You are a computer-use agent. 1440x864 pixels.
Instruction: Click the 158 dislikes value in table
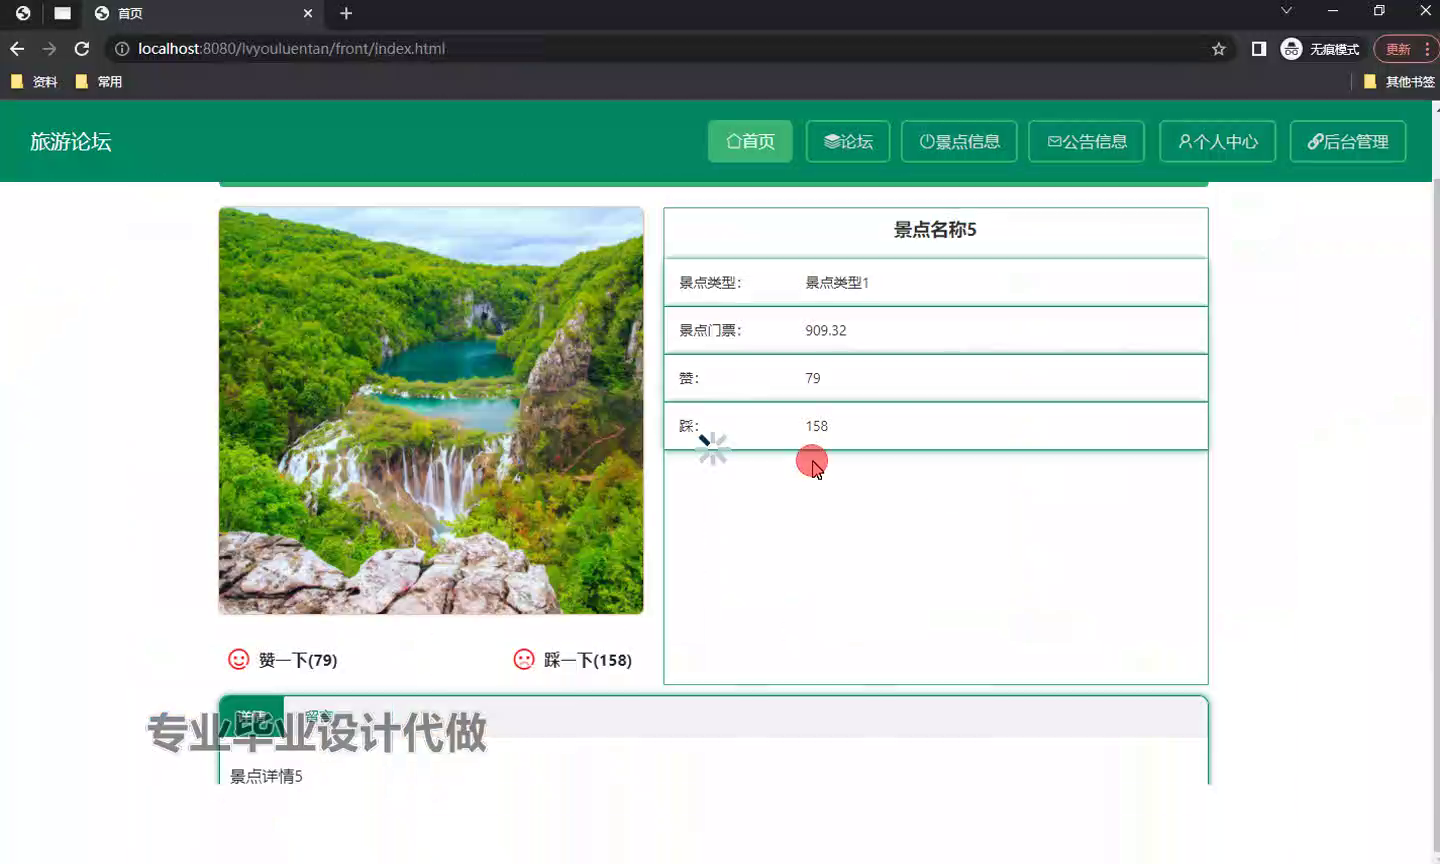coord(817,427)
